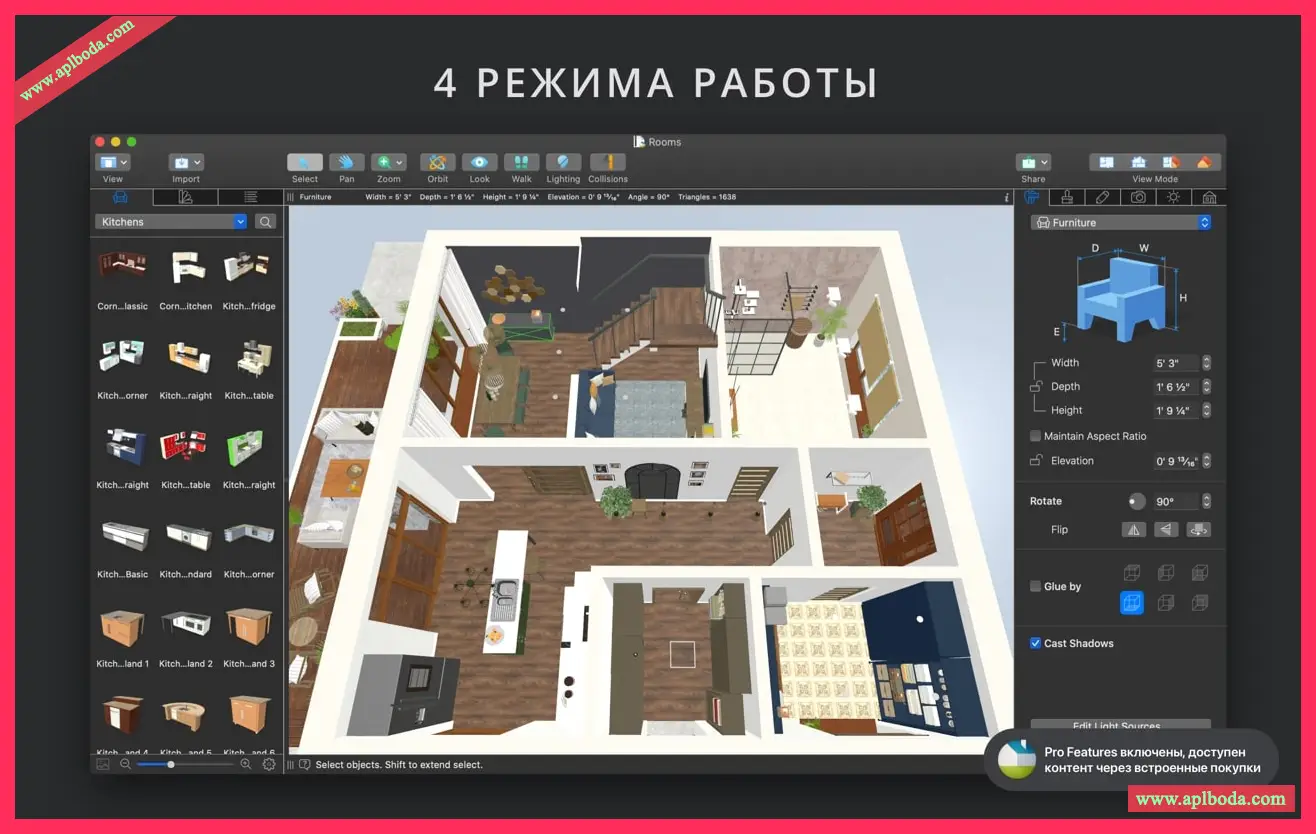Open the furniture library tab
This screenshot has width=1316, height=834.
(121, 197)
